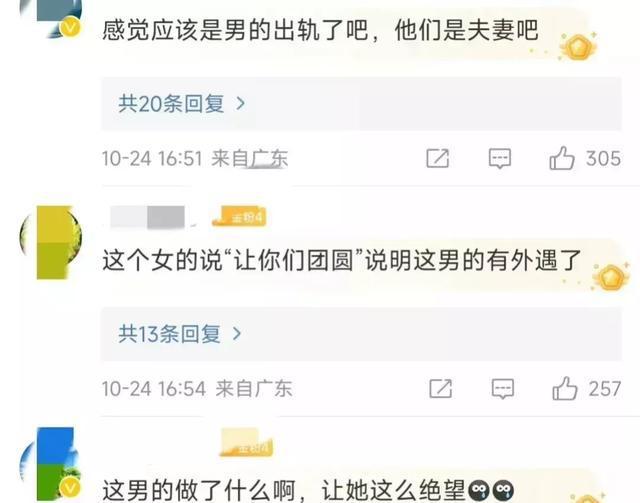
Task: Tap gold medal badge on second comment
Action: point(611,277)
